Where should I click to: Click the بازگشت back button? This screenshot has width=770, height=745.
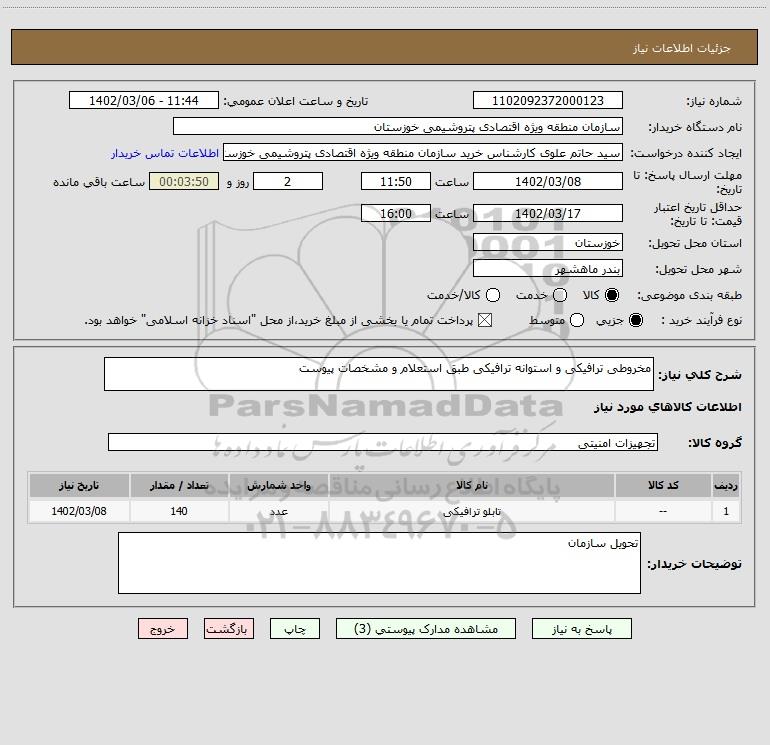pos(229,629)
